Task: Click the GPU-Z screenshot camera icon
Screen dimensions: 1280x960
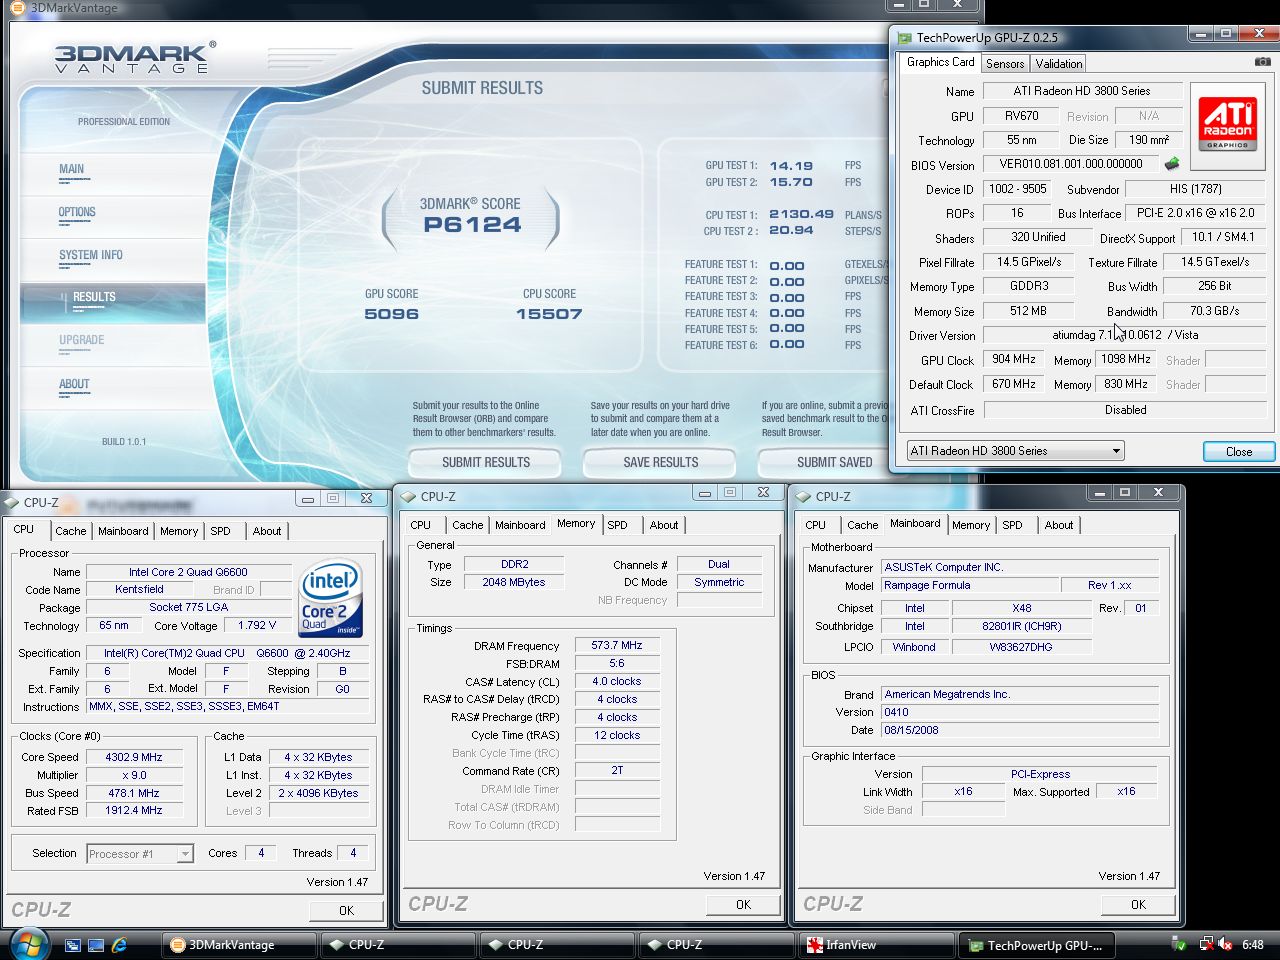Action: click(x=1262, y=62)
